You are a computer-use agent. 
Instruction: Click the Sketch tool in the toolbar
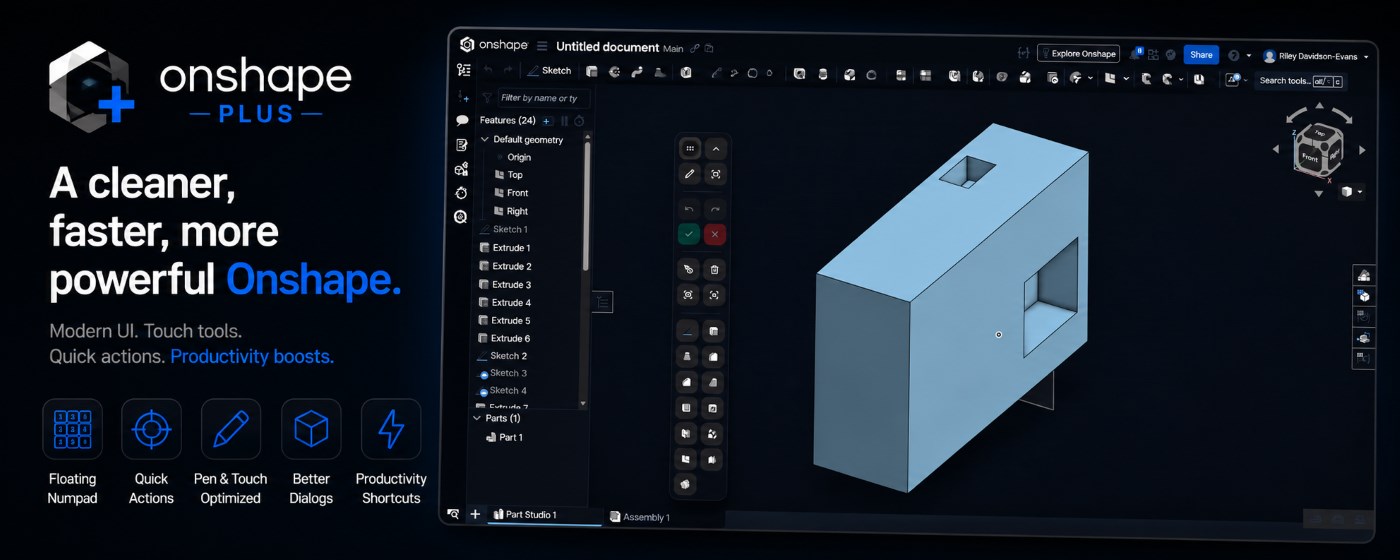(x=550, y=71)
